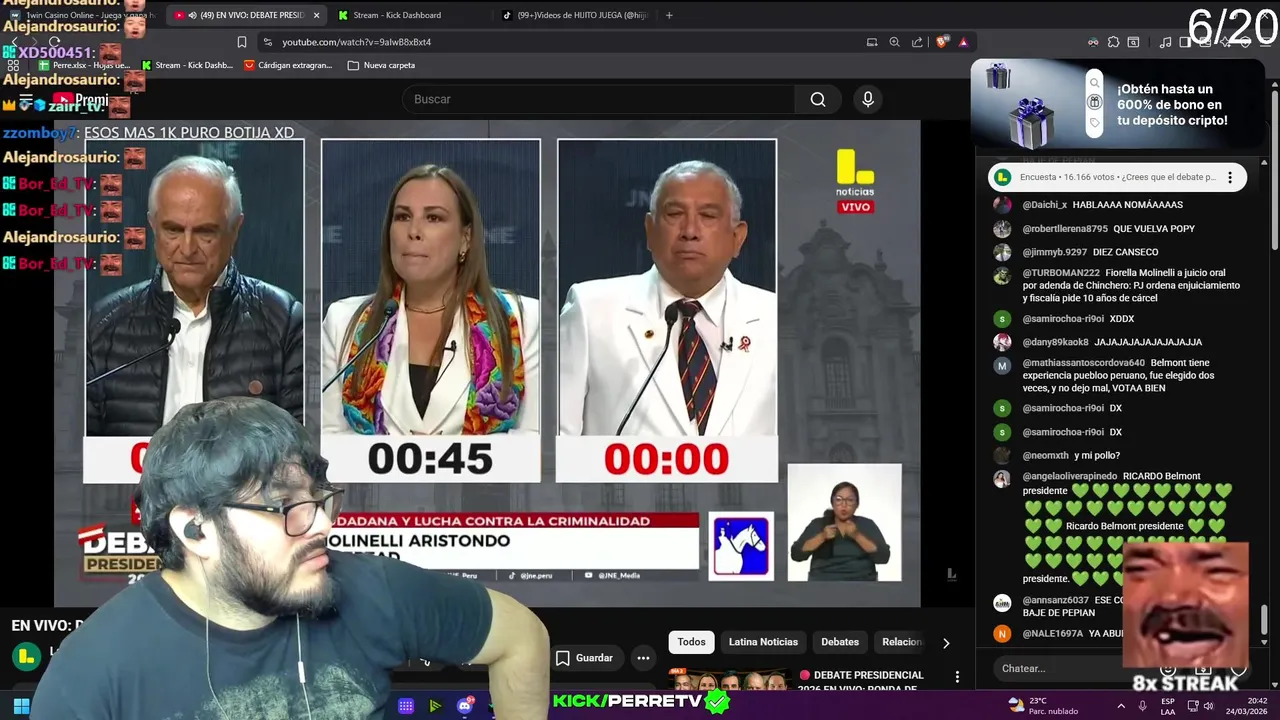1280x720 pixels.
Task: Click the Latina Noticias channel avatar below video
Action: 26,656
